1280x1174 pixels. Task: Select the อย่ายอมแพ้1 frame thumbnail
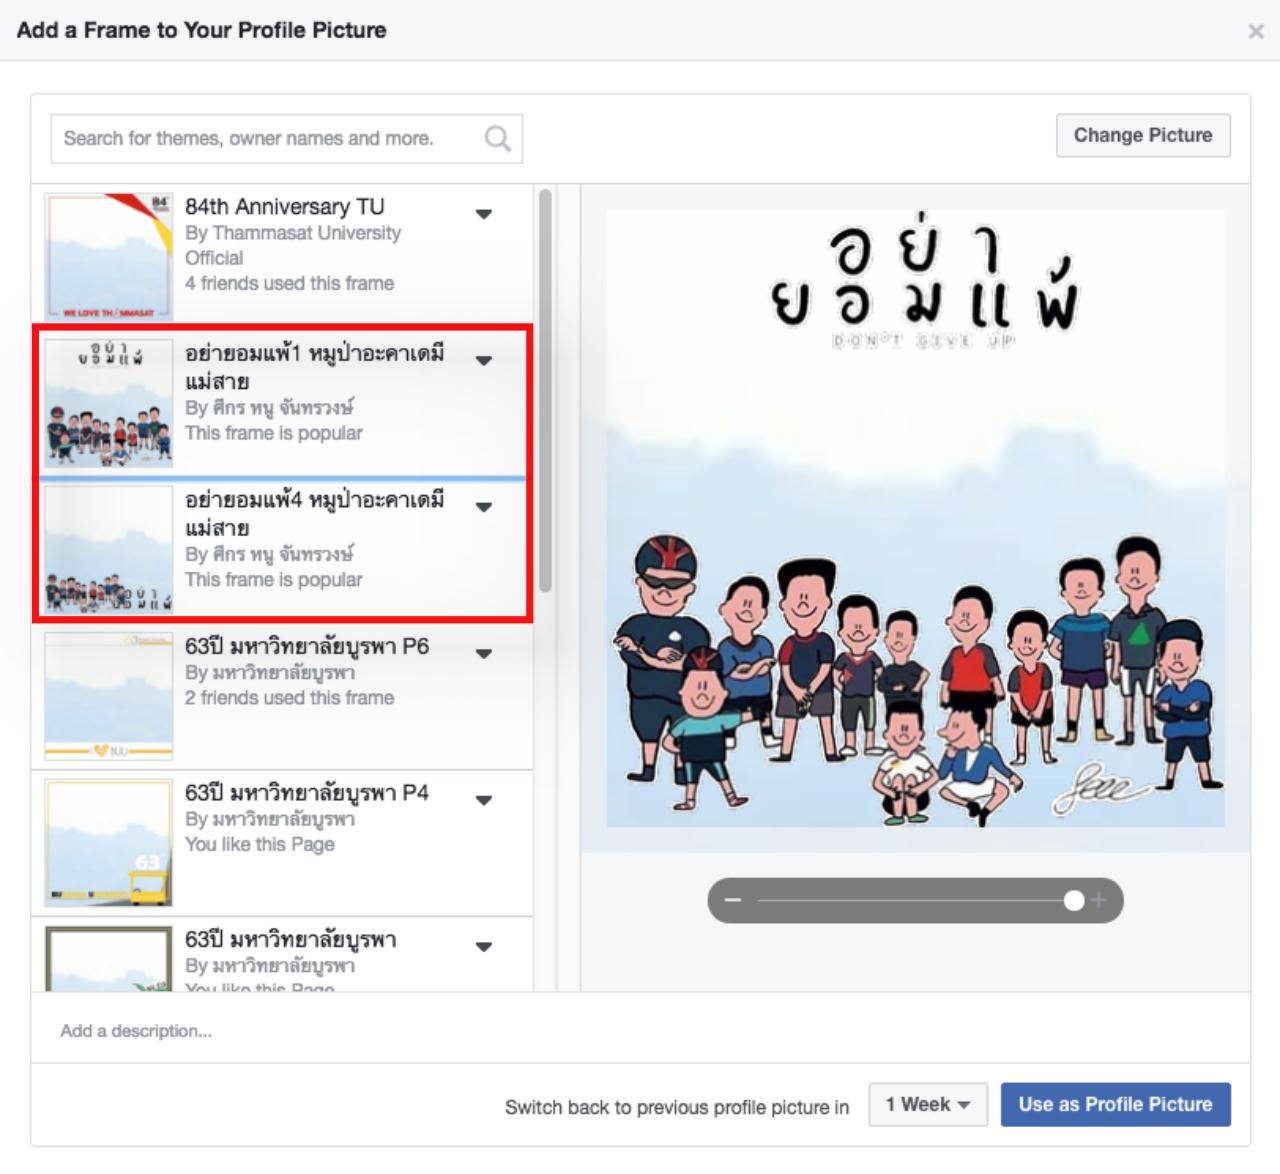pyautogui.click(x=108, y=403)
